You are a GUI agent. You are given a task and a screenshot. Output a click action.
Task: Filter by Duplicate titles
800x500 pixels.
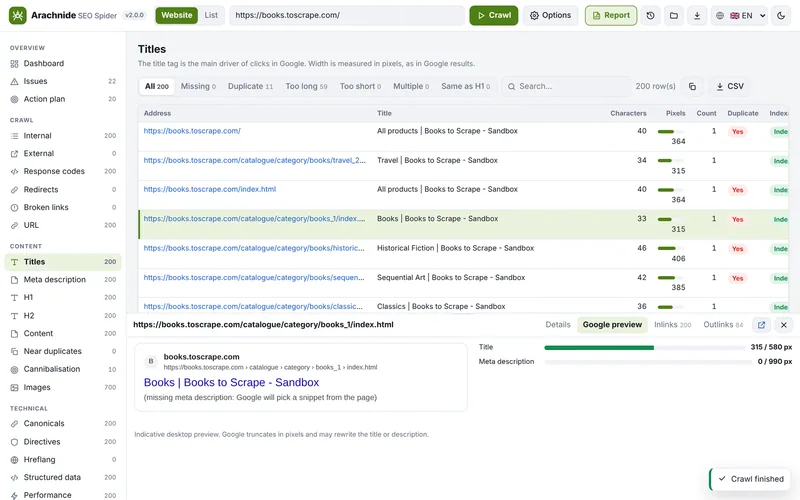tap(251, 86)
